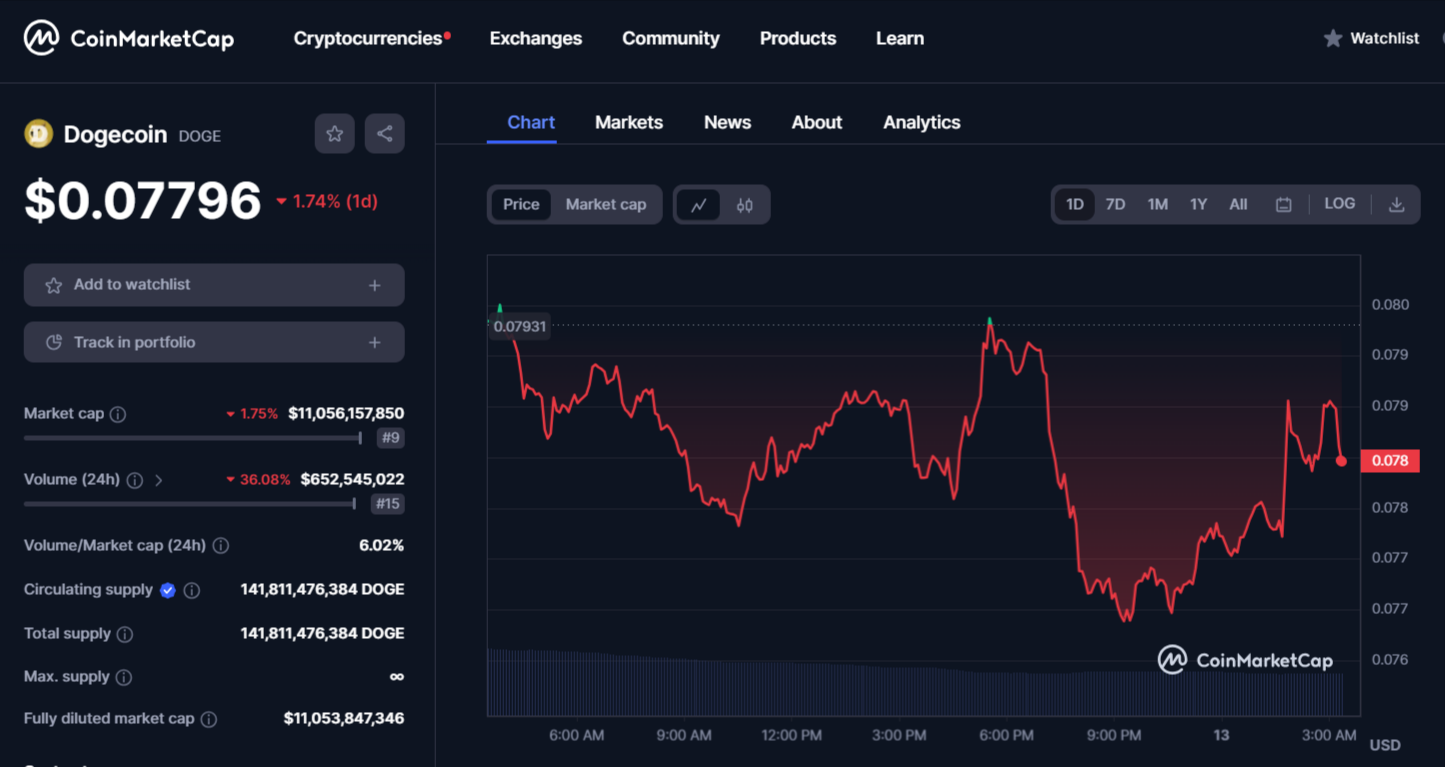Switch to line chart view icon
Viewport: 1445px width, 767px height.
[699, 205]
